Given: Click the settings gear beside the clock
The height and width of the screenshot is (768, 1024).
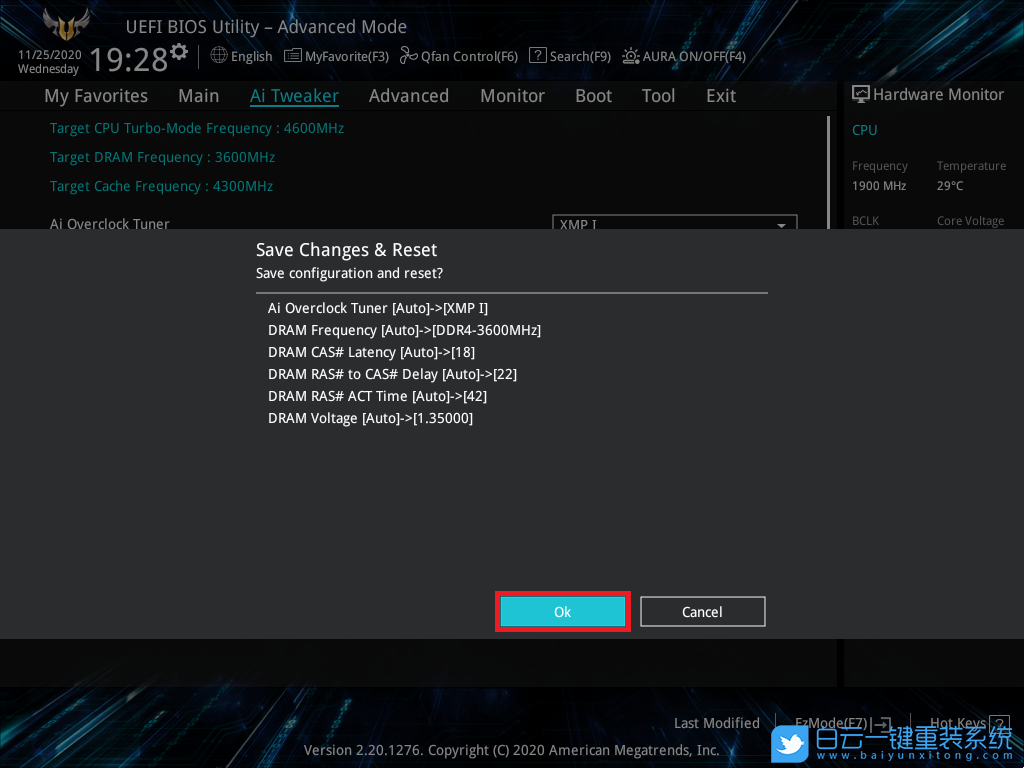Looking at the screenshot, I should click(x=179, y=51).
